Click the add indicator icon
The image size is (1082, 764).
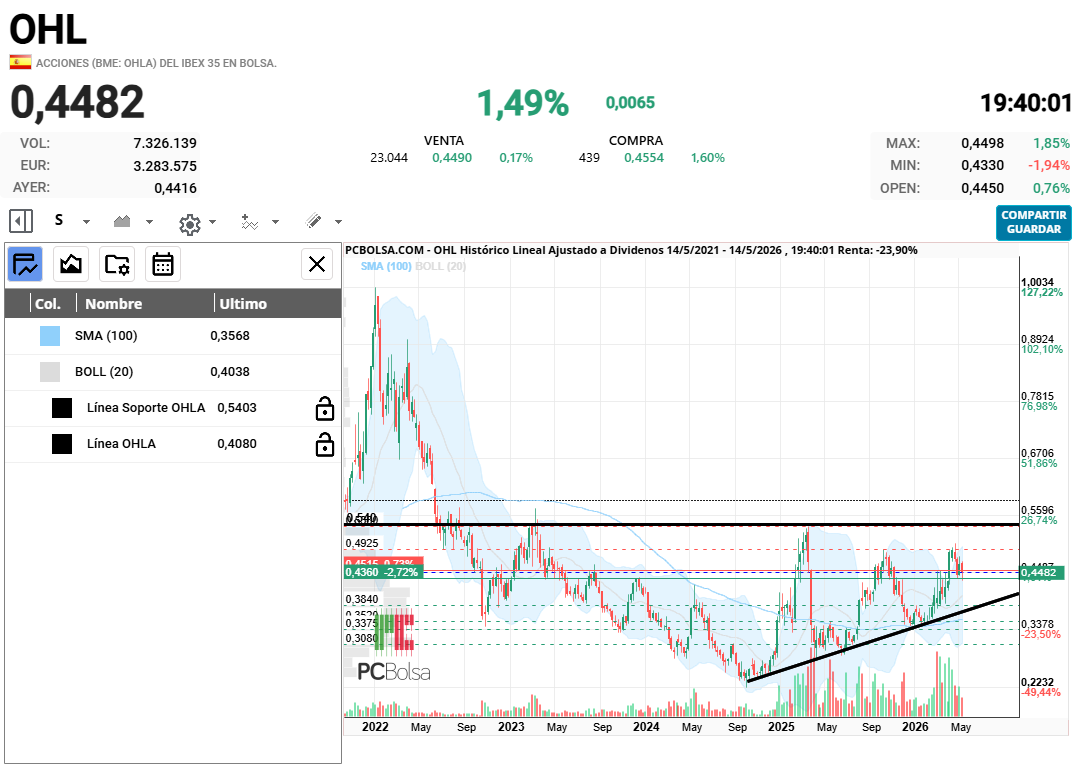point(250,222)
